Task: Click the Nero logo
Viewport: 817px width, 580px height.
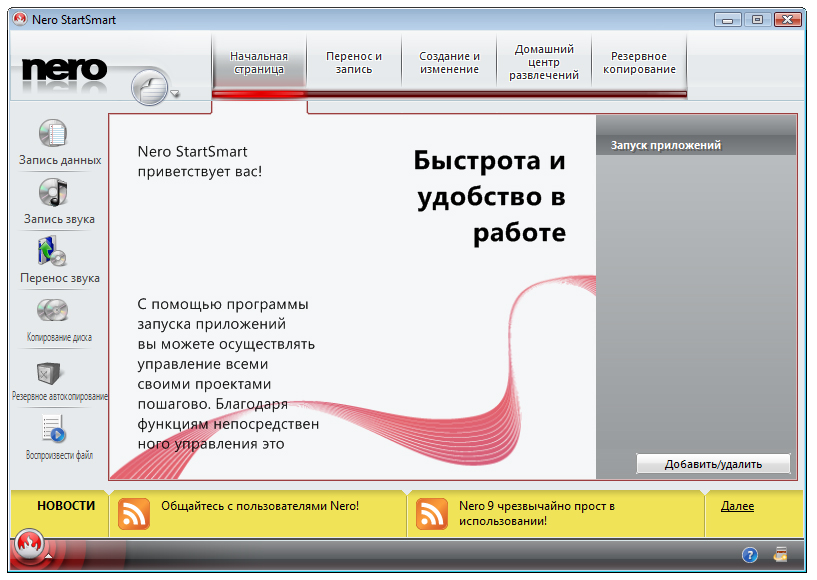Action: pos(64,69)
